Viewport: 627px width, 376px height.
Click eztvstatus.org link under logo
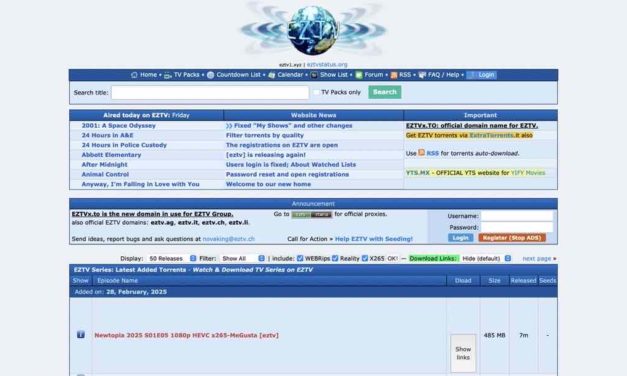[327, 64]
